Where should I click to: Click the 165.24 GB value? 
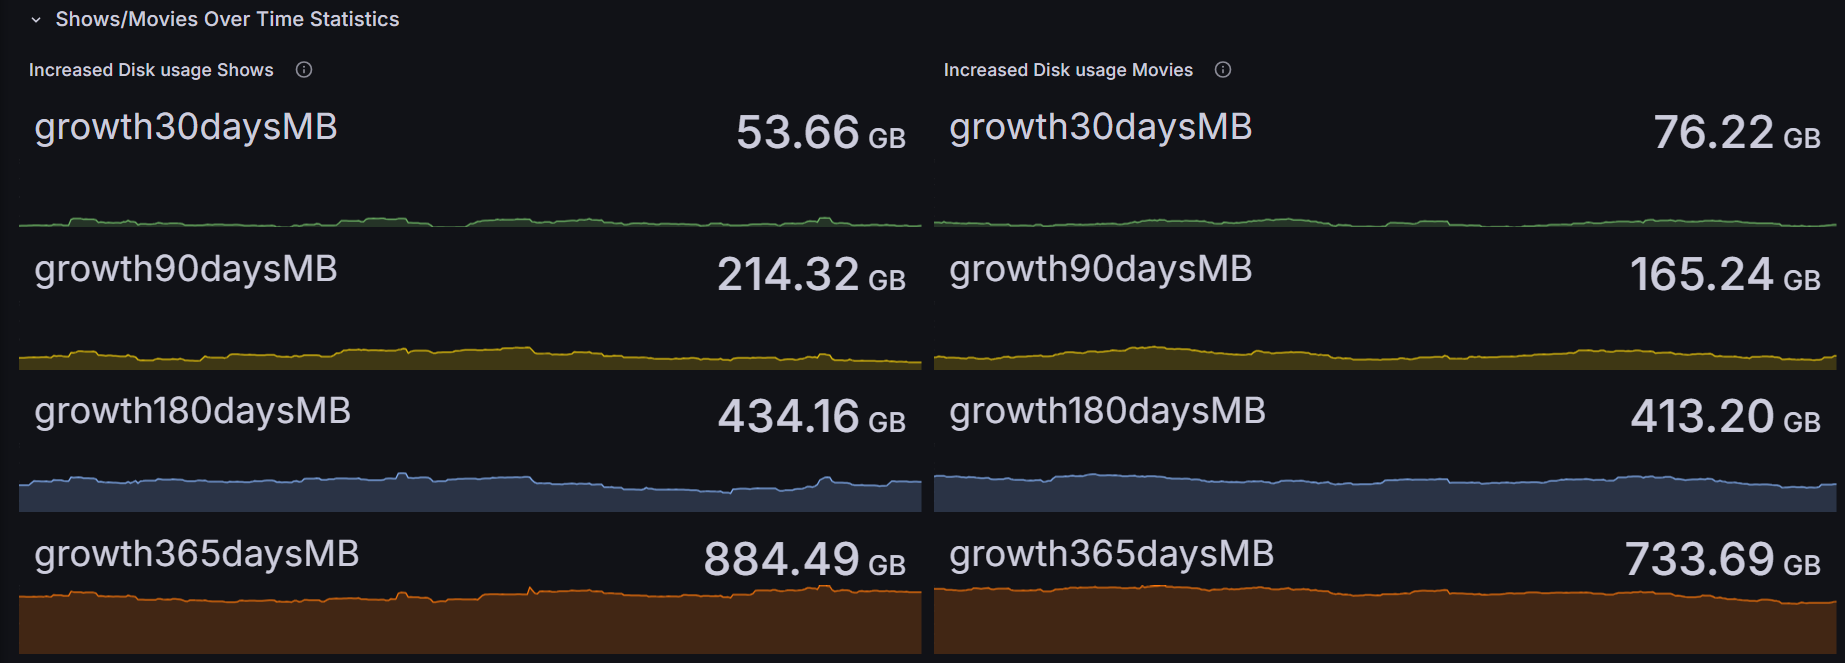click(x=1726, y=275)
